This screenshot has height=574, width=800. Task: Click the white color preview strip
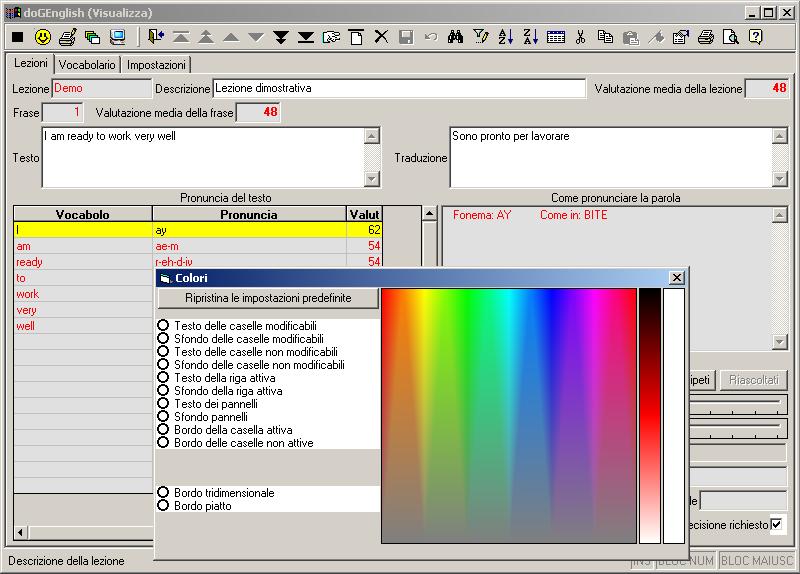pos(674,416)
